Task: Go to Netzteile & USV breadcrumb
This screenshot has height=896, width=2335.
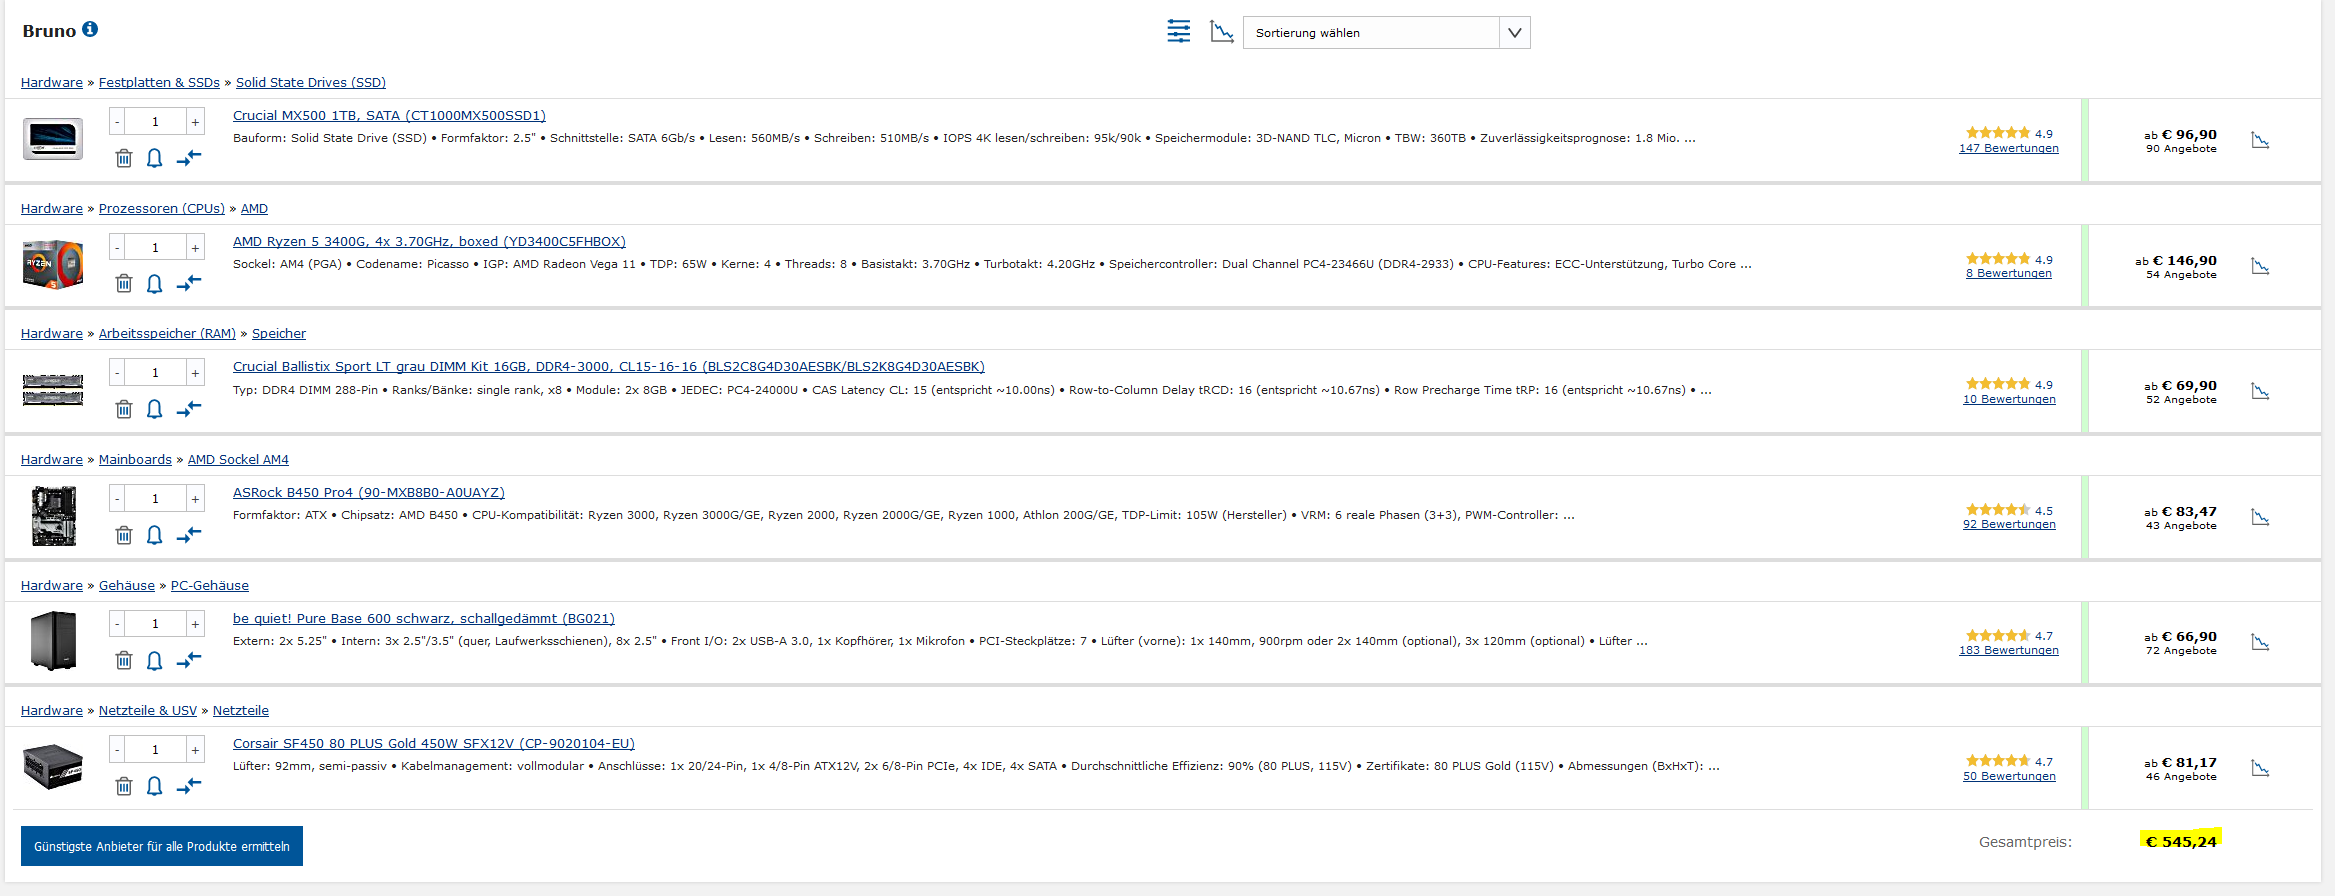Action: pyautogui.click(x=148, y=711)
